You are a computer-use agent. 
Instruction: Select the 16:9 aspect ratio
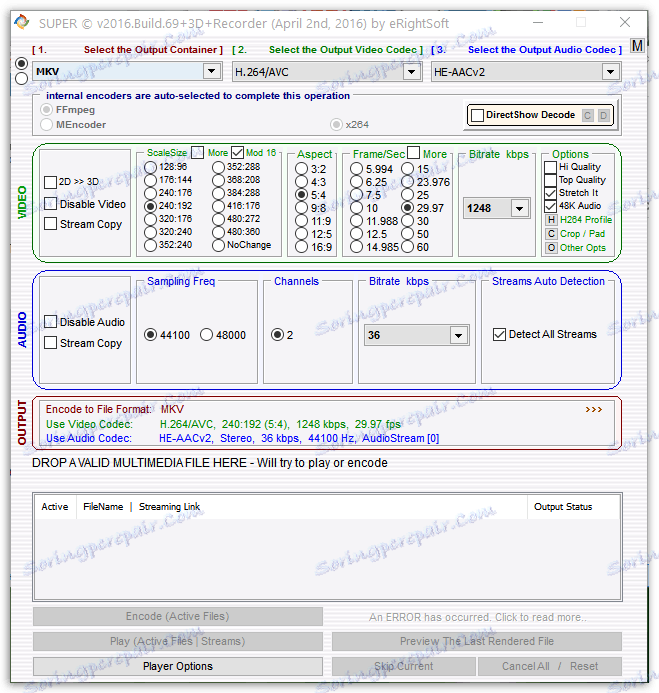(x=301, y=247)
